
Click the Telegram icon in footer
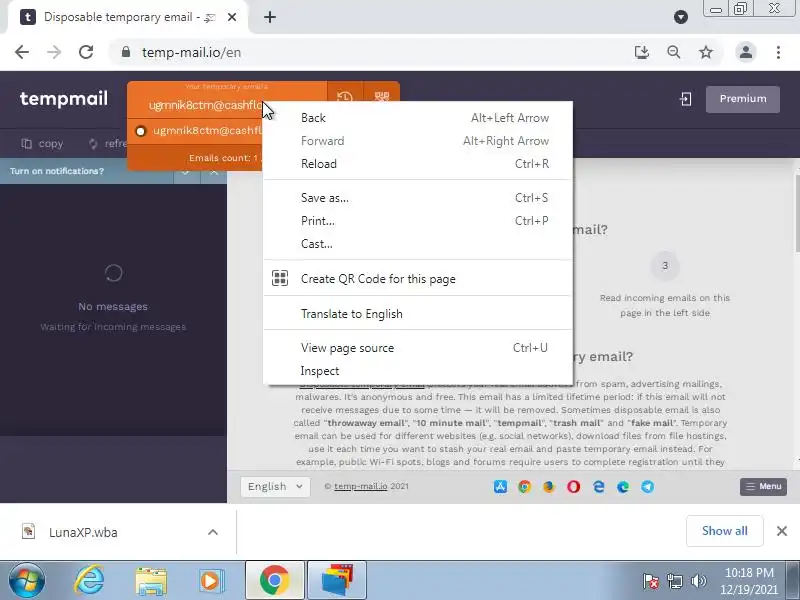point(647,487)
